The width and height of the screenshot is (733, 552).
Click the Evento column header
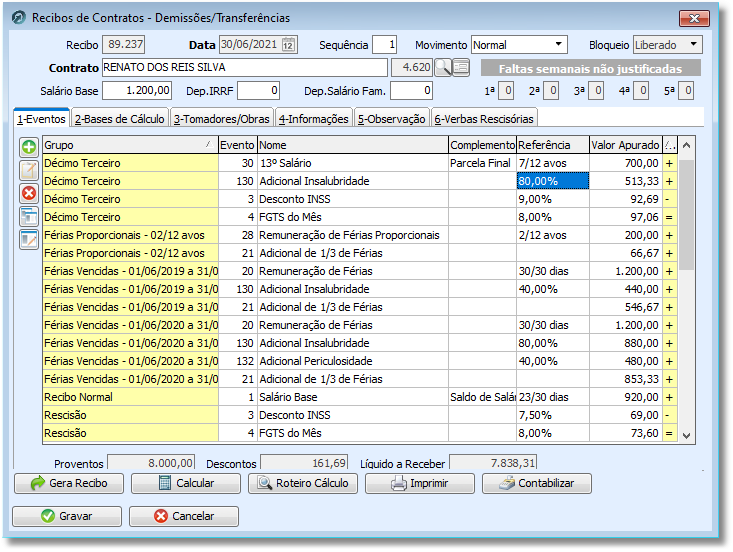[237, 145]
